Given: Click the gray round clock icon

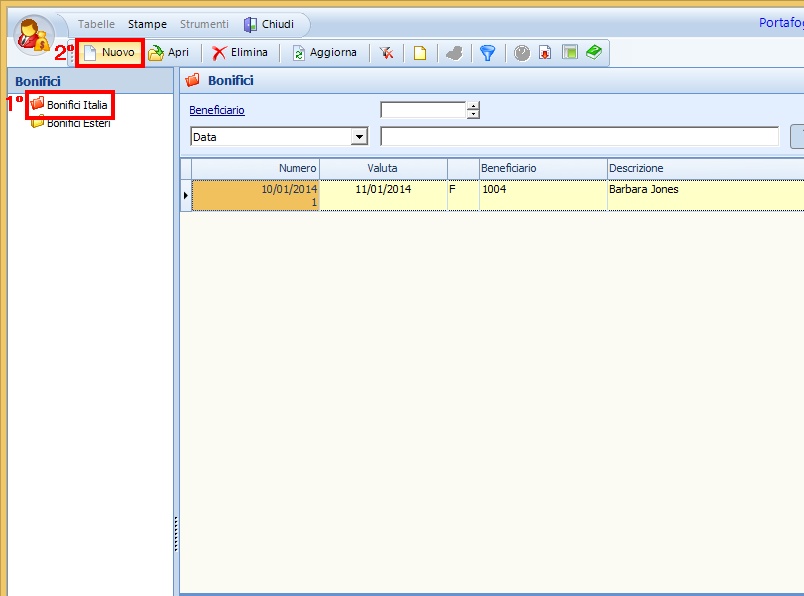Looking at the screenshot, I should tap(522, 53).
